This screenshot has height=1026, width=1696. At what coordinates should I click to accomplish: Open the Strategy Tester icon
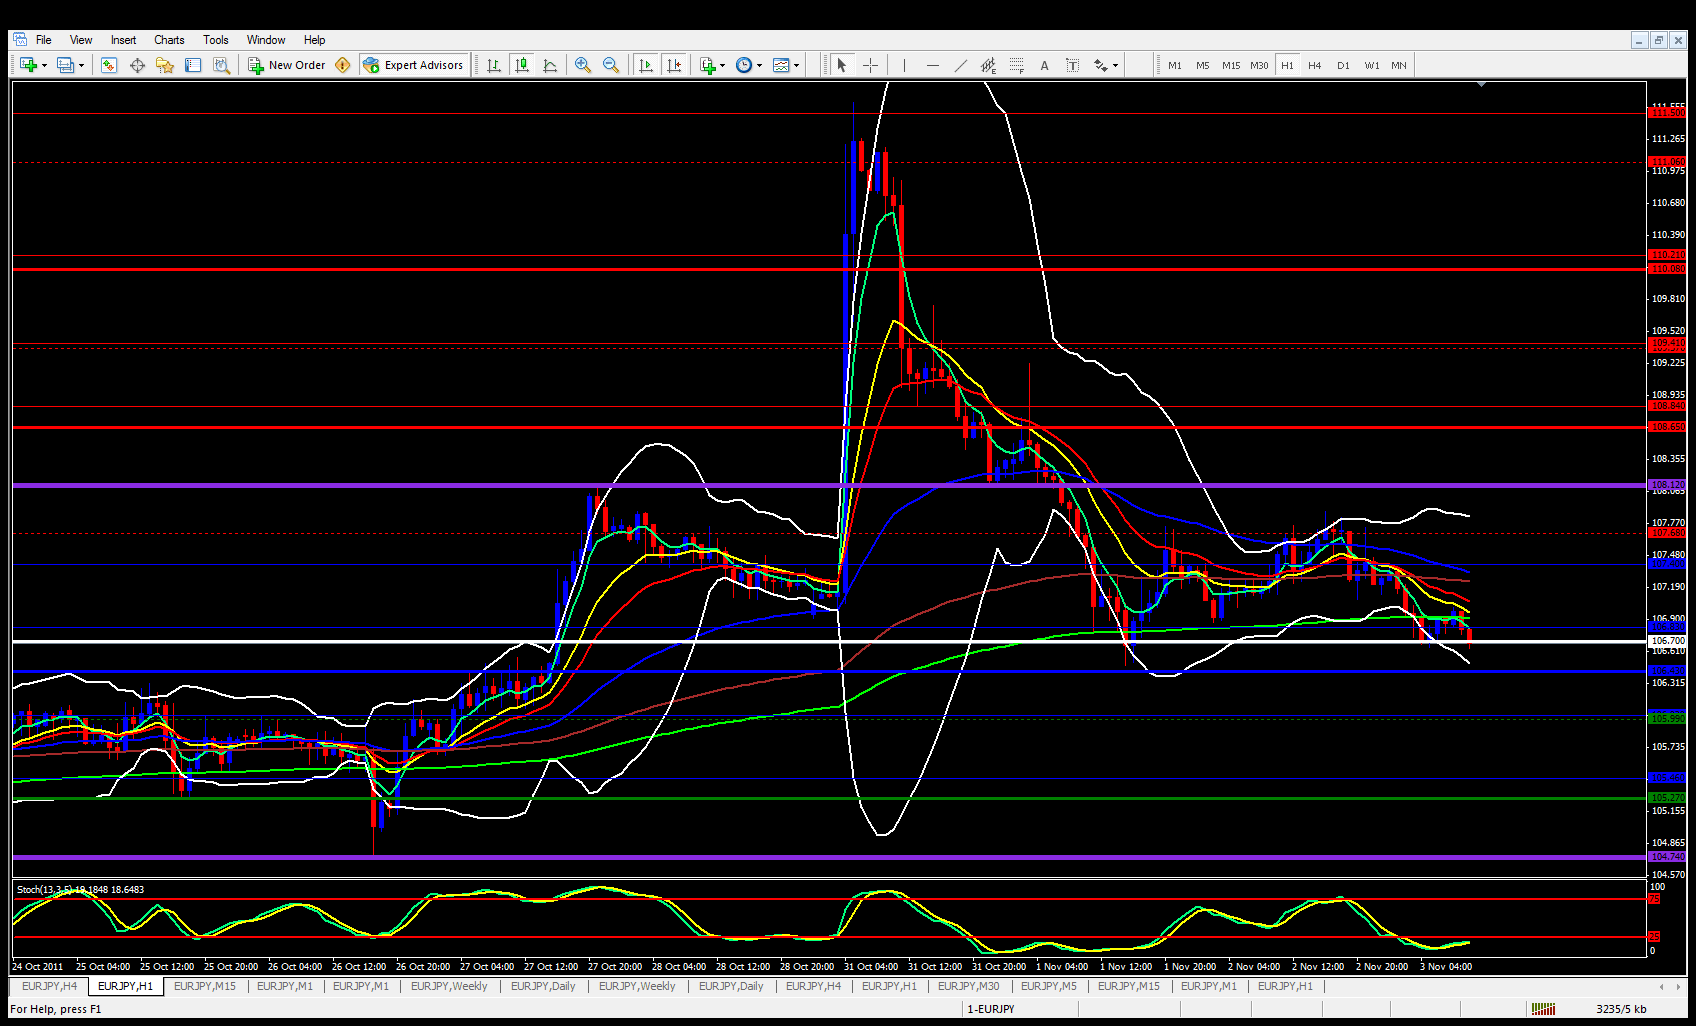(221, 65)
